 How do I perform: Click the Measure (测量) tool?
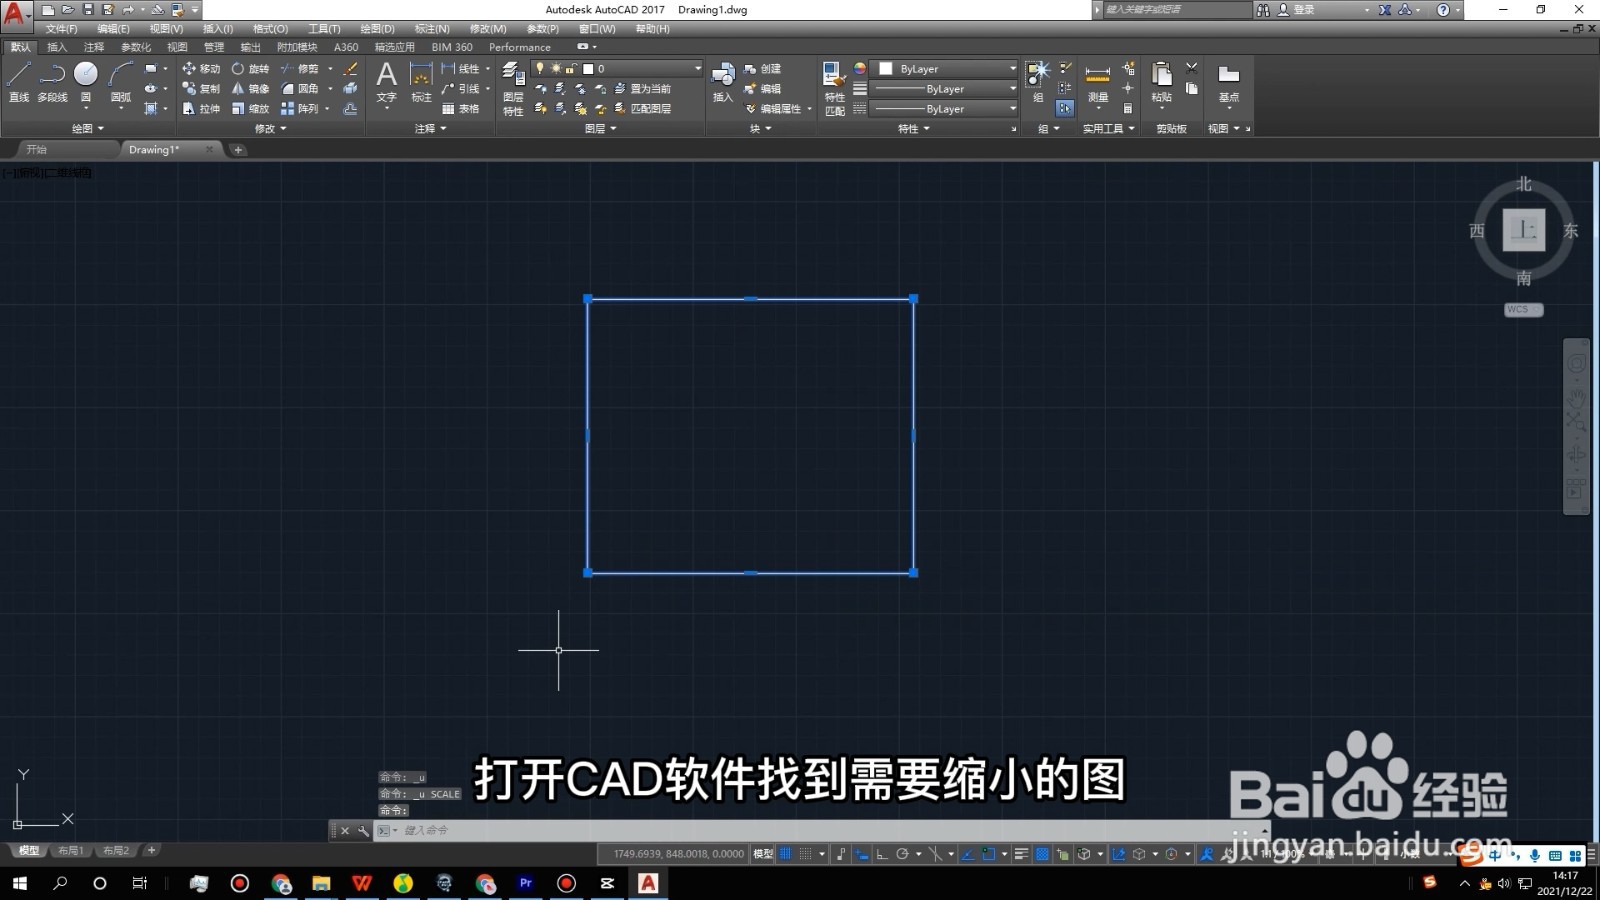coord(1098,82)
